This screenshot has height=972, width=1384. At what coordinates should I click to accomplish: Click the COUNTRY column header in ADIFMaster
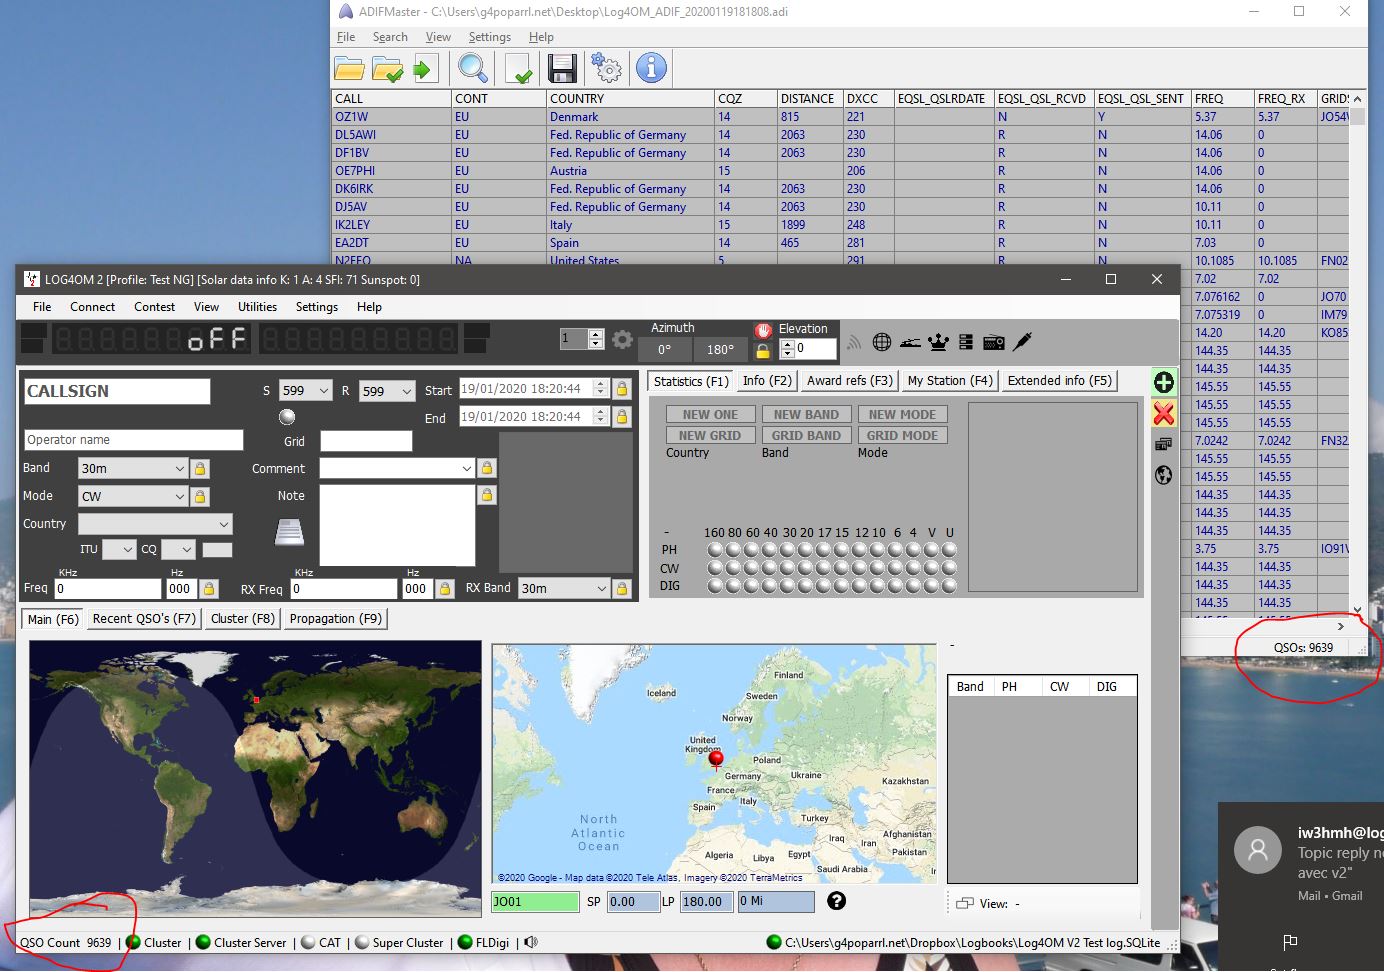click(x=630, y=99)
